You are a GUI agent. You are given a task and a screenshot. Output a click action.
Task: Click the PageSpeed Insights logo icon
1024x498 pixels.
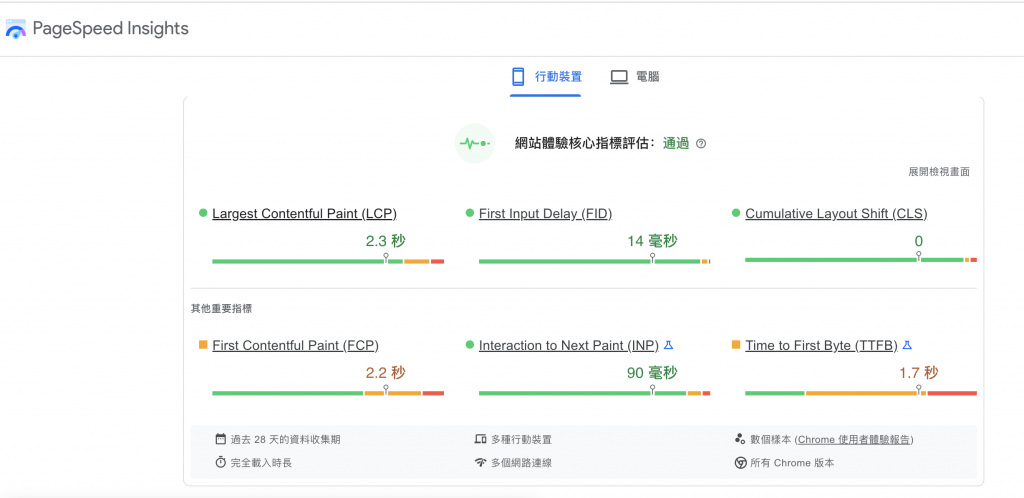tap(15, 29)
